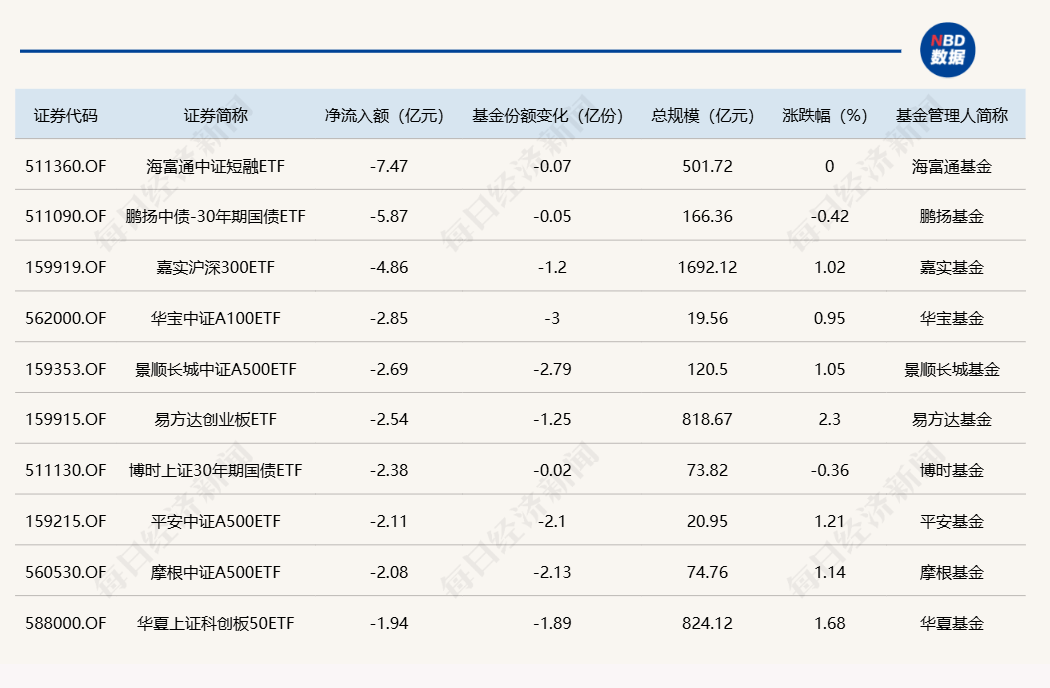
Task: Select 博时上证30年期国债ETF name cell
Action: tap(216, 470)
